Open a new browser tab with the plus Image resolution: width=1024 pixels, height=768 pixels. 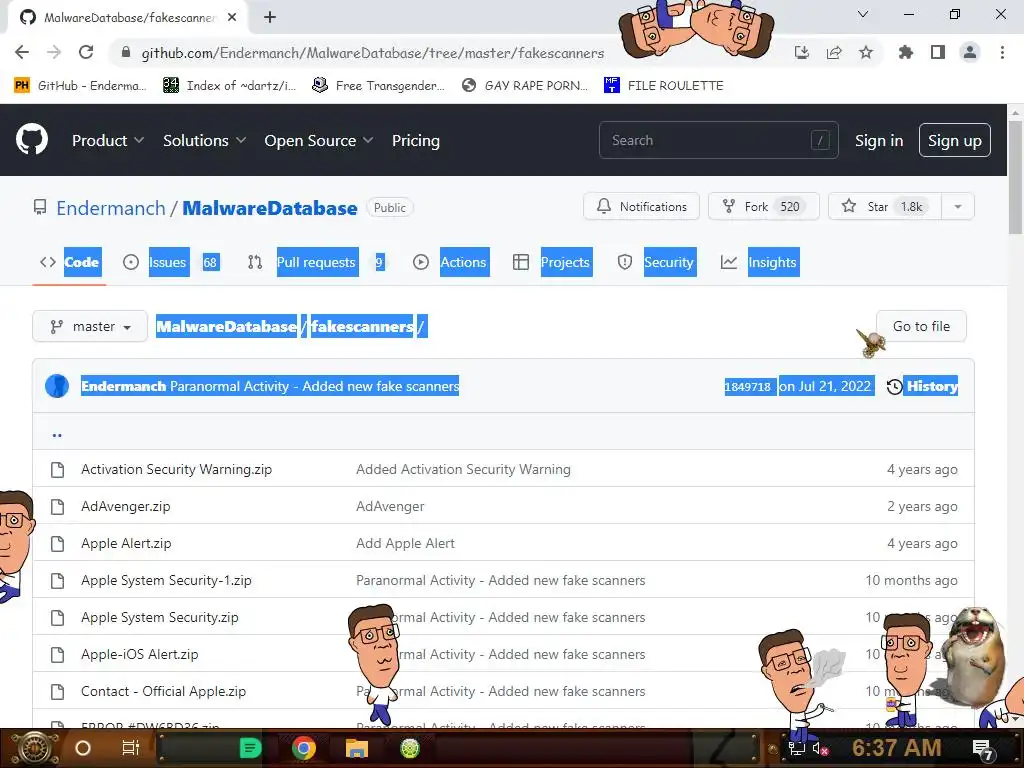(x=270, y=17)
